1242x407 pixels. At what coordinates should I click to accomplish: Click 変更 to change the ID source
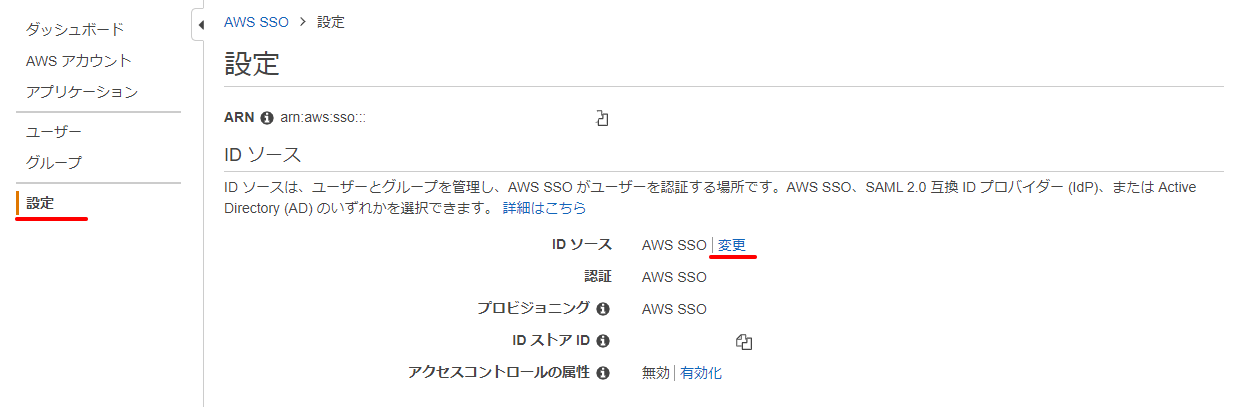point(732,245)
